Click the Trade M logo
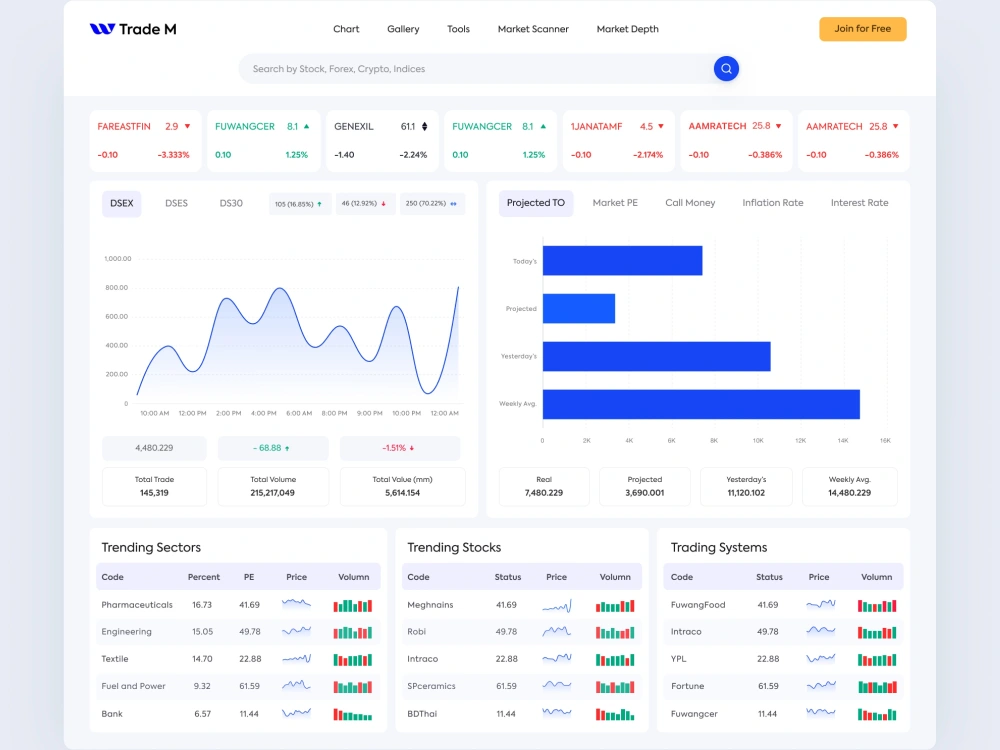The height and width of the screenshot is (750, 1000). click(x=131, y=29)
